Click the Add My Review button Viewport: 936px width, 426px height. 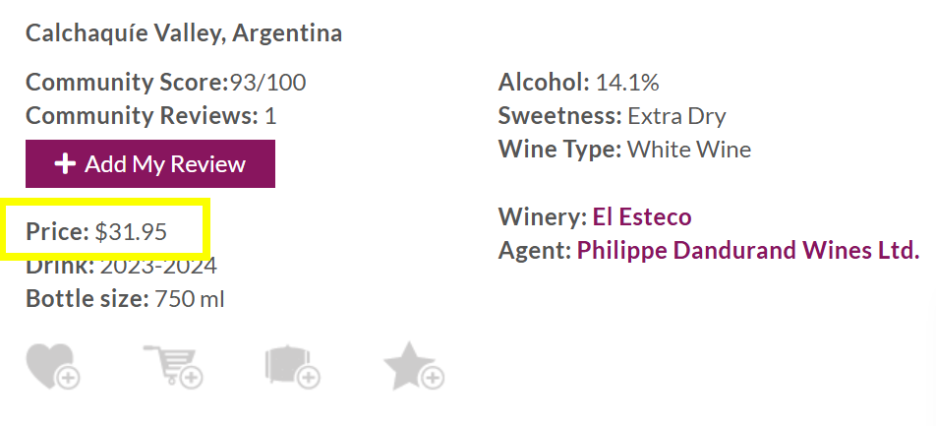(150, 164)
